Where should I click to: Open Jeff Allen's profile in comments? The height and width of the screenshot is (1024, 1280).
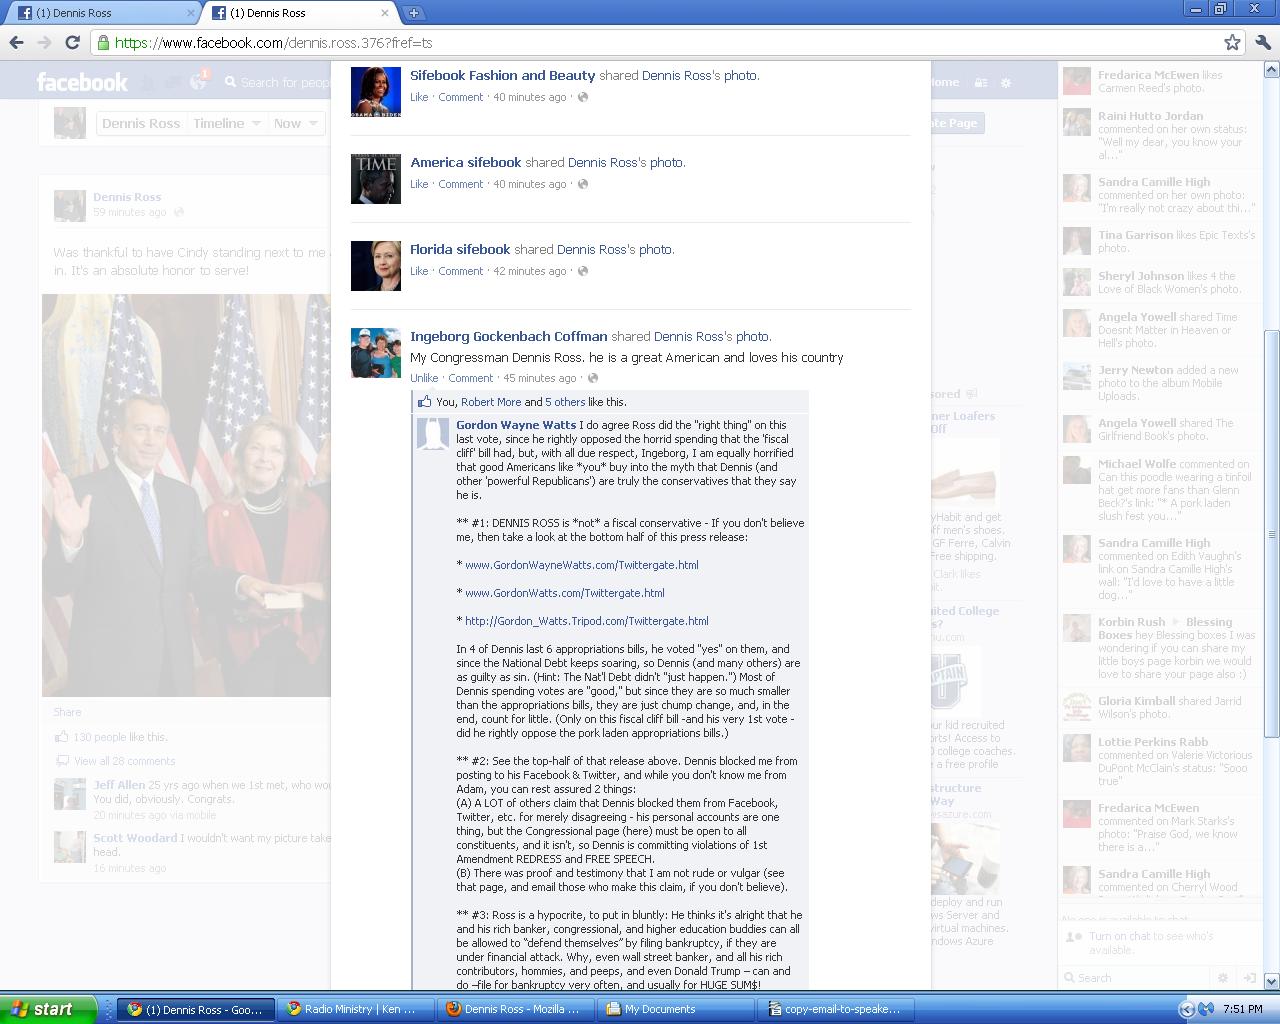tap(119, 785)
